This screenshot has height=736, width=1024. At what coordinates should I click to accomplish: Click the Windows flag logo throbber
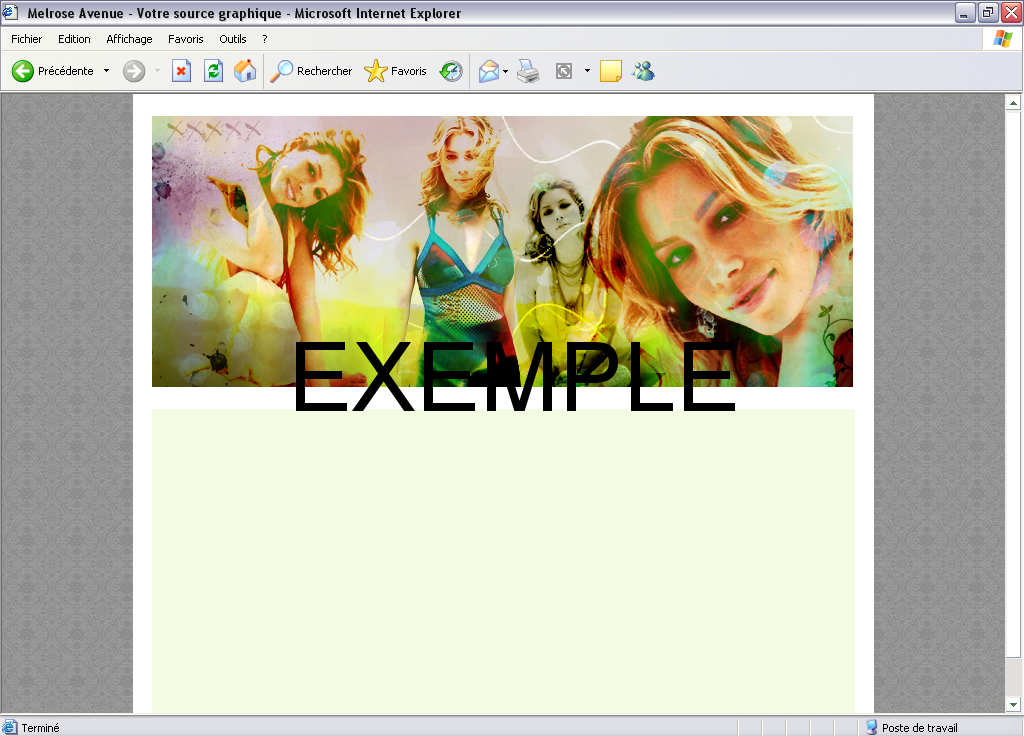[x=1002, y=39]
